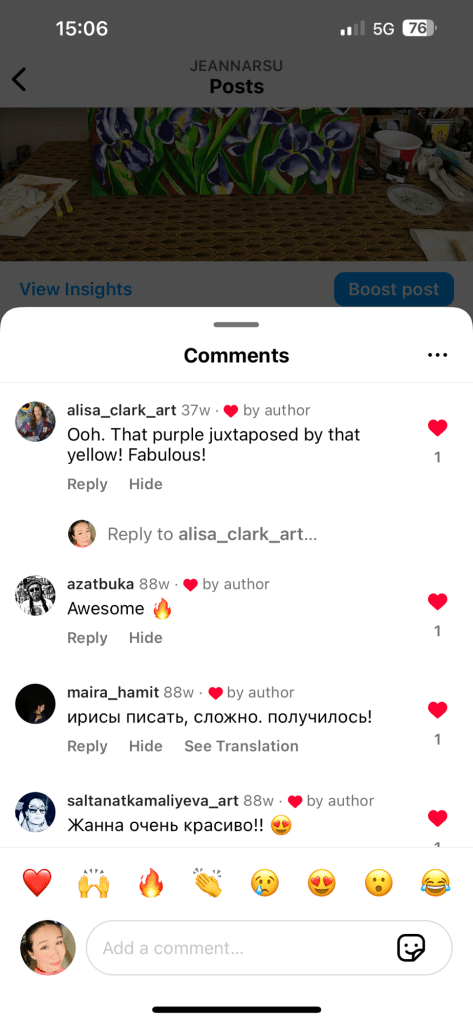Toggle the like heart on maira_hamit's comment

437,710
